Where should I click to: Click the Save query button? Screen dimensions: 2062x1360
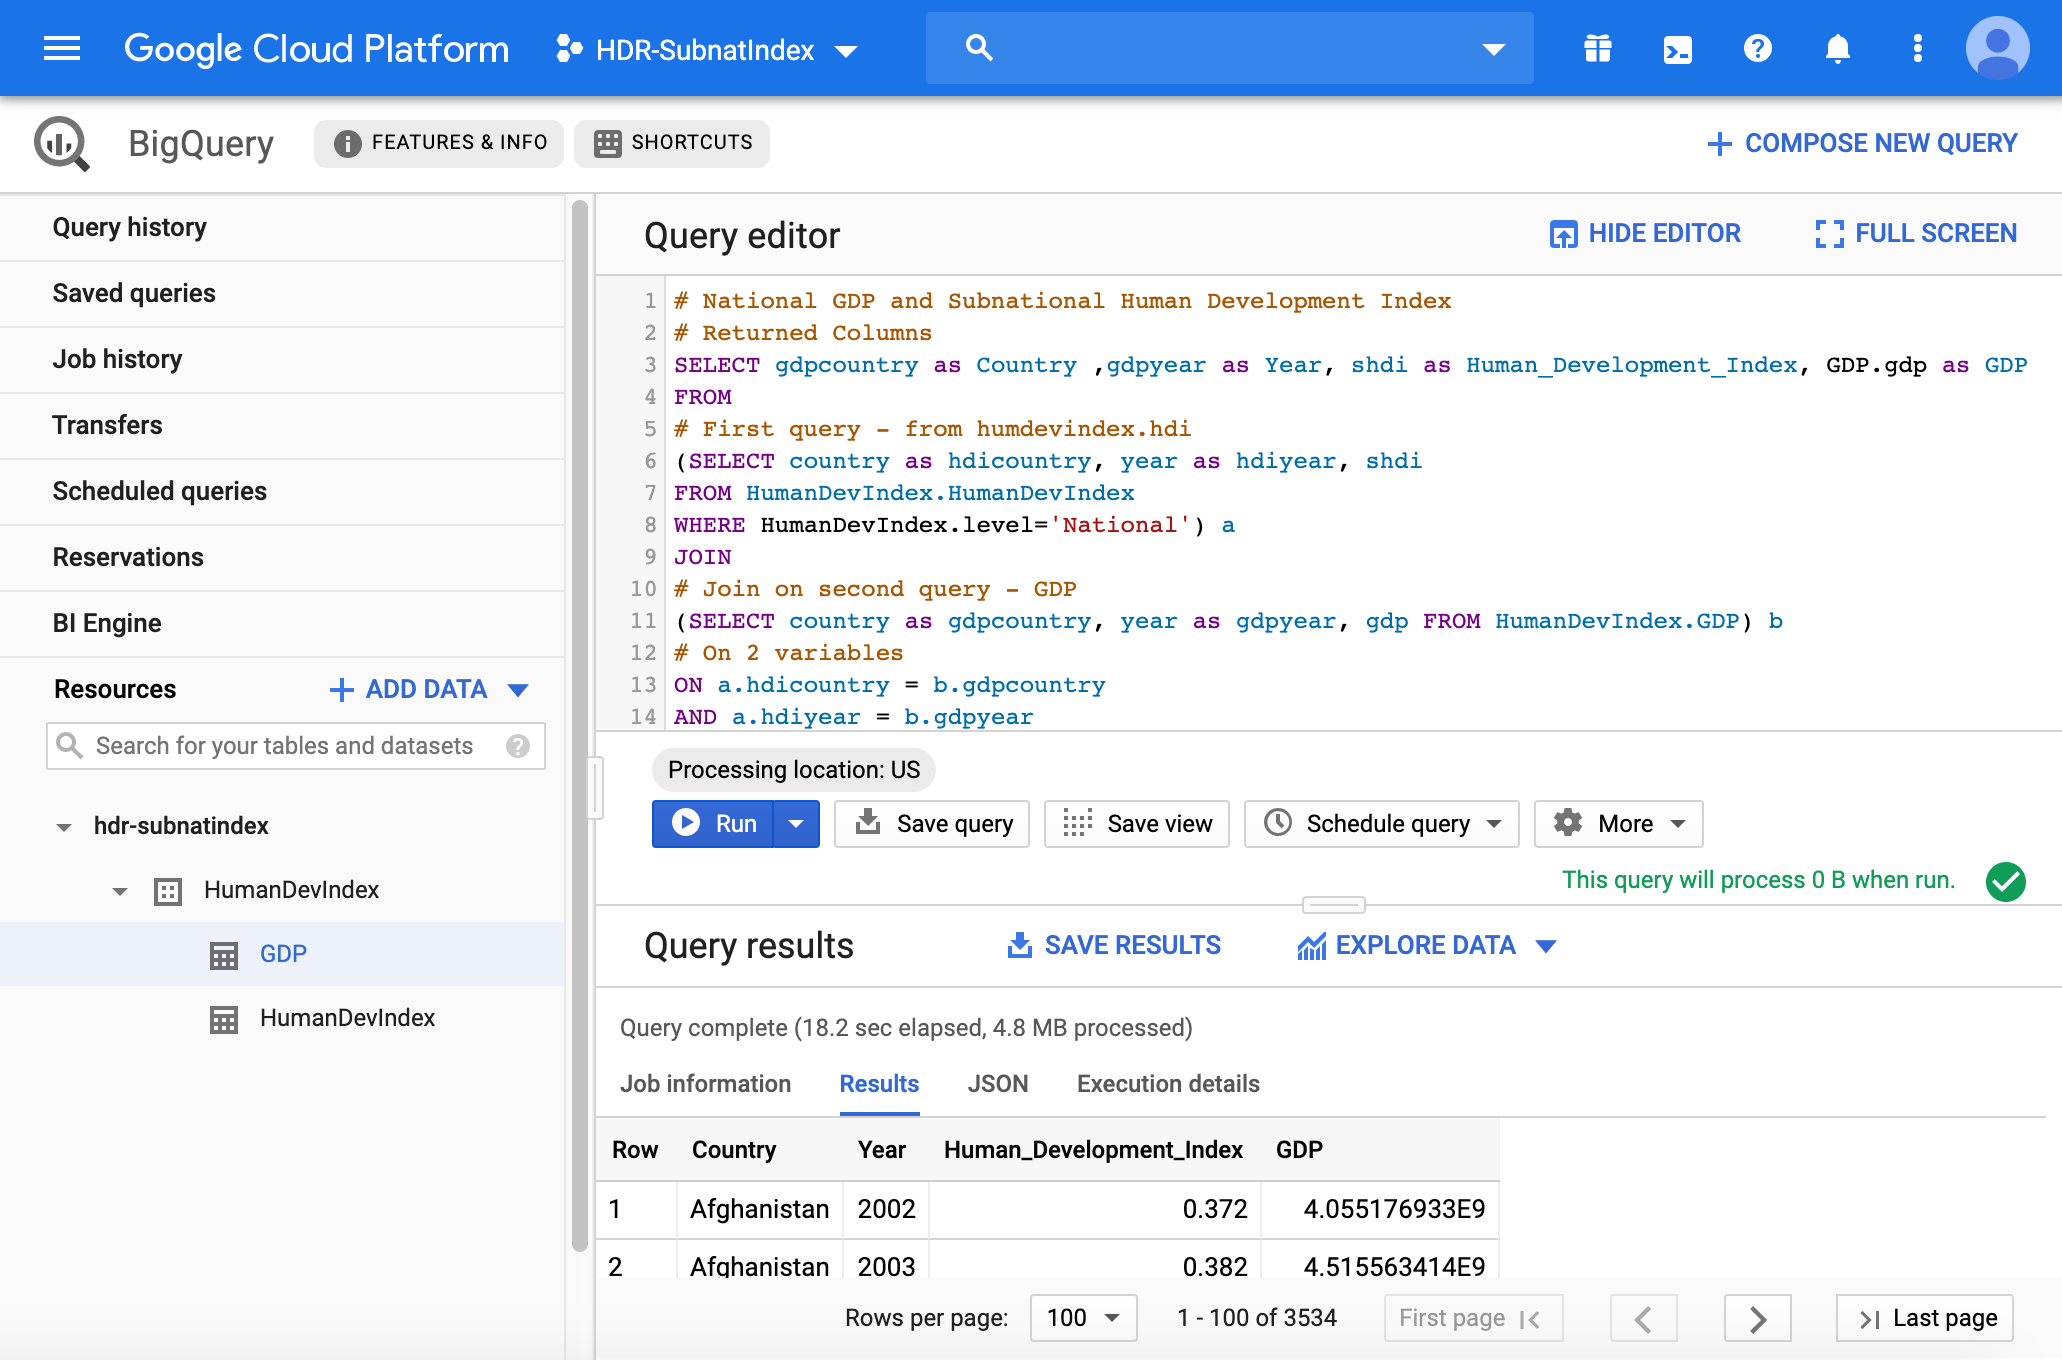932,824
